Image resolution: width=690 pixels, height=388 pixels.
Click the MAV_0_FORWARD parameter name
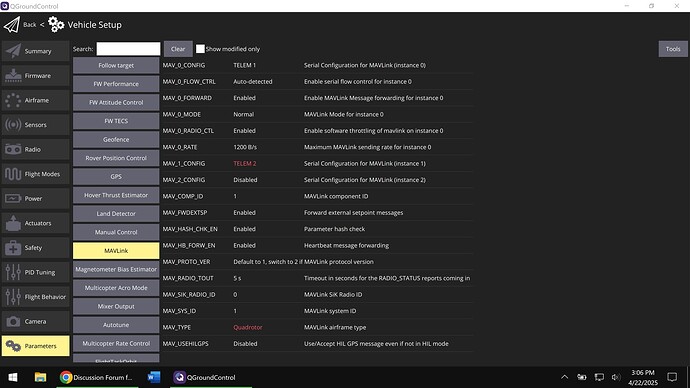pos(187,98)
